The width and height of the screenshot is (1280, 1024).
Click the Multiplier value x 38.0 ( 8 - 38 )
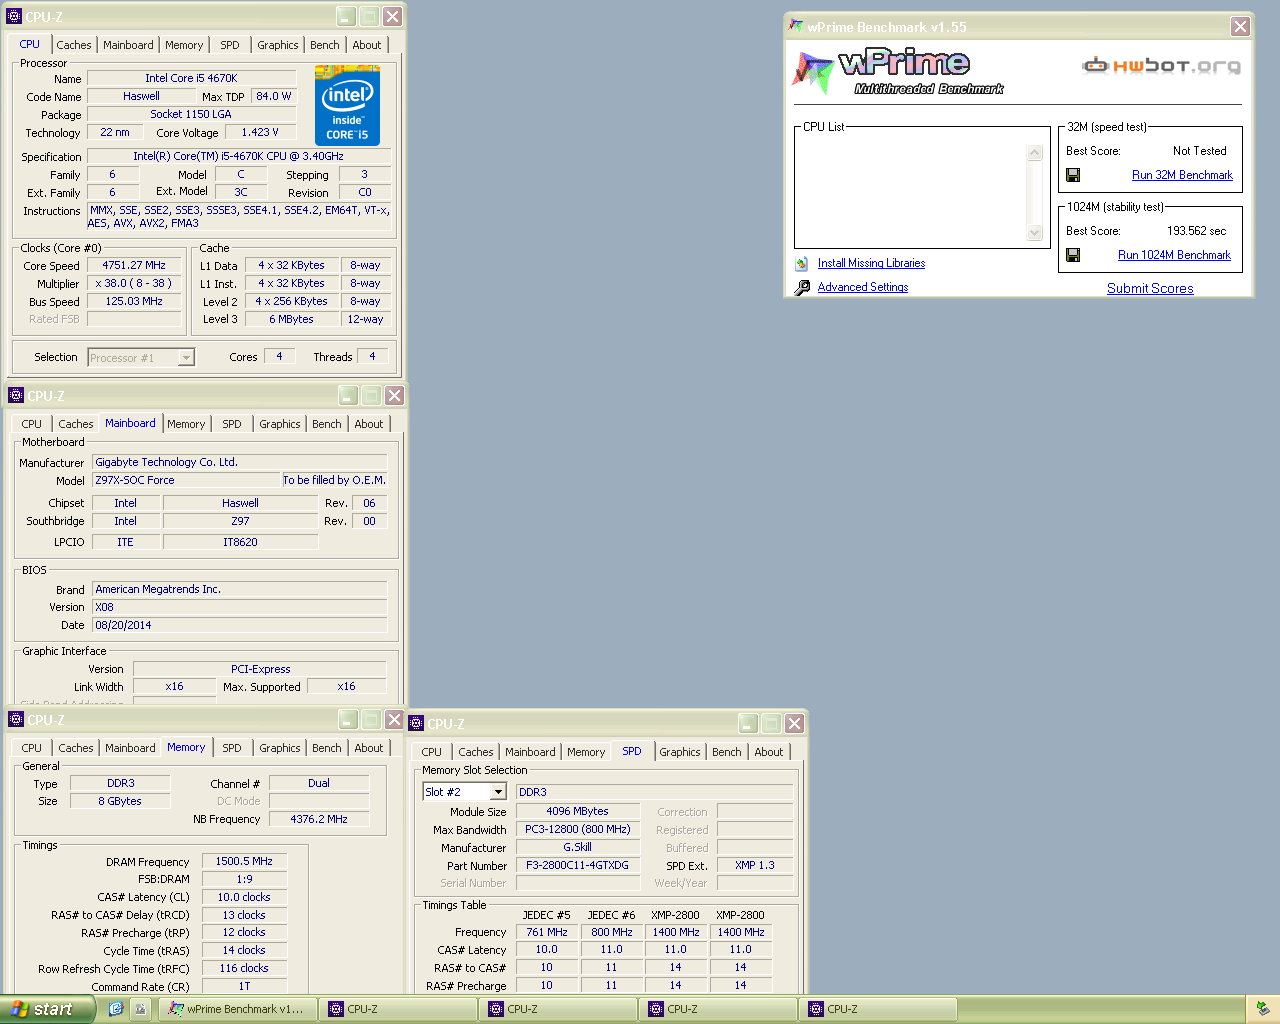[134, 284]
